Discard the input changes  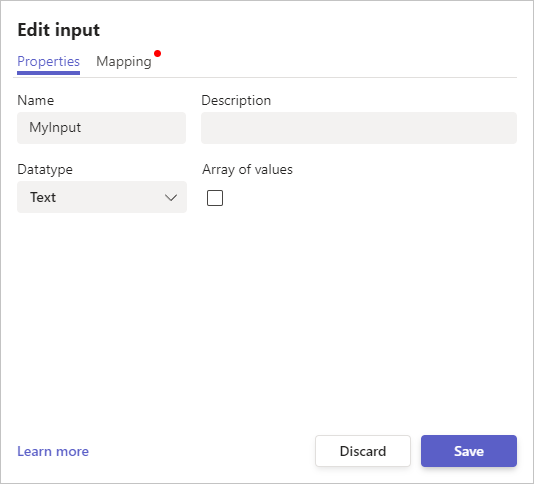[363, 451]
